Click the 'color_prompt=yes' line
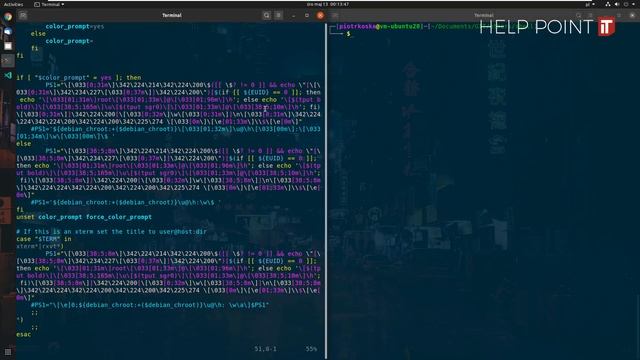The width and height of the screenshot is (640, 360). coord(75,26)
